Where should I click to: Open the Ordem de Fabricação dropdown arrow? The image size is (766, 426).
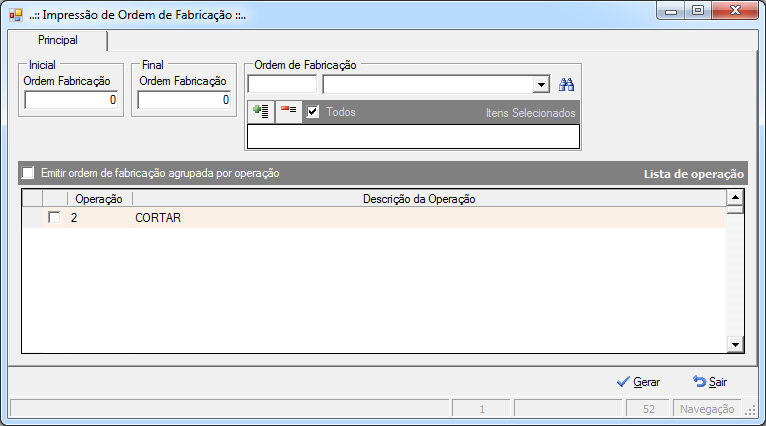tap(541, 85)
